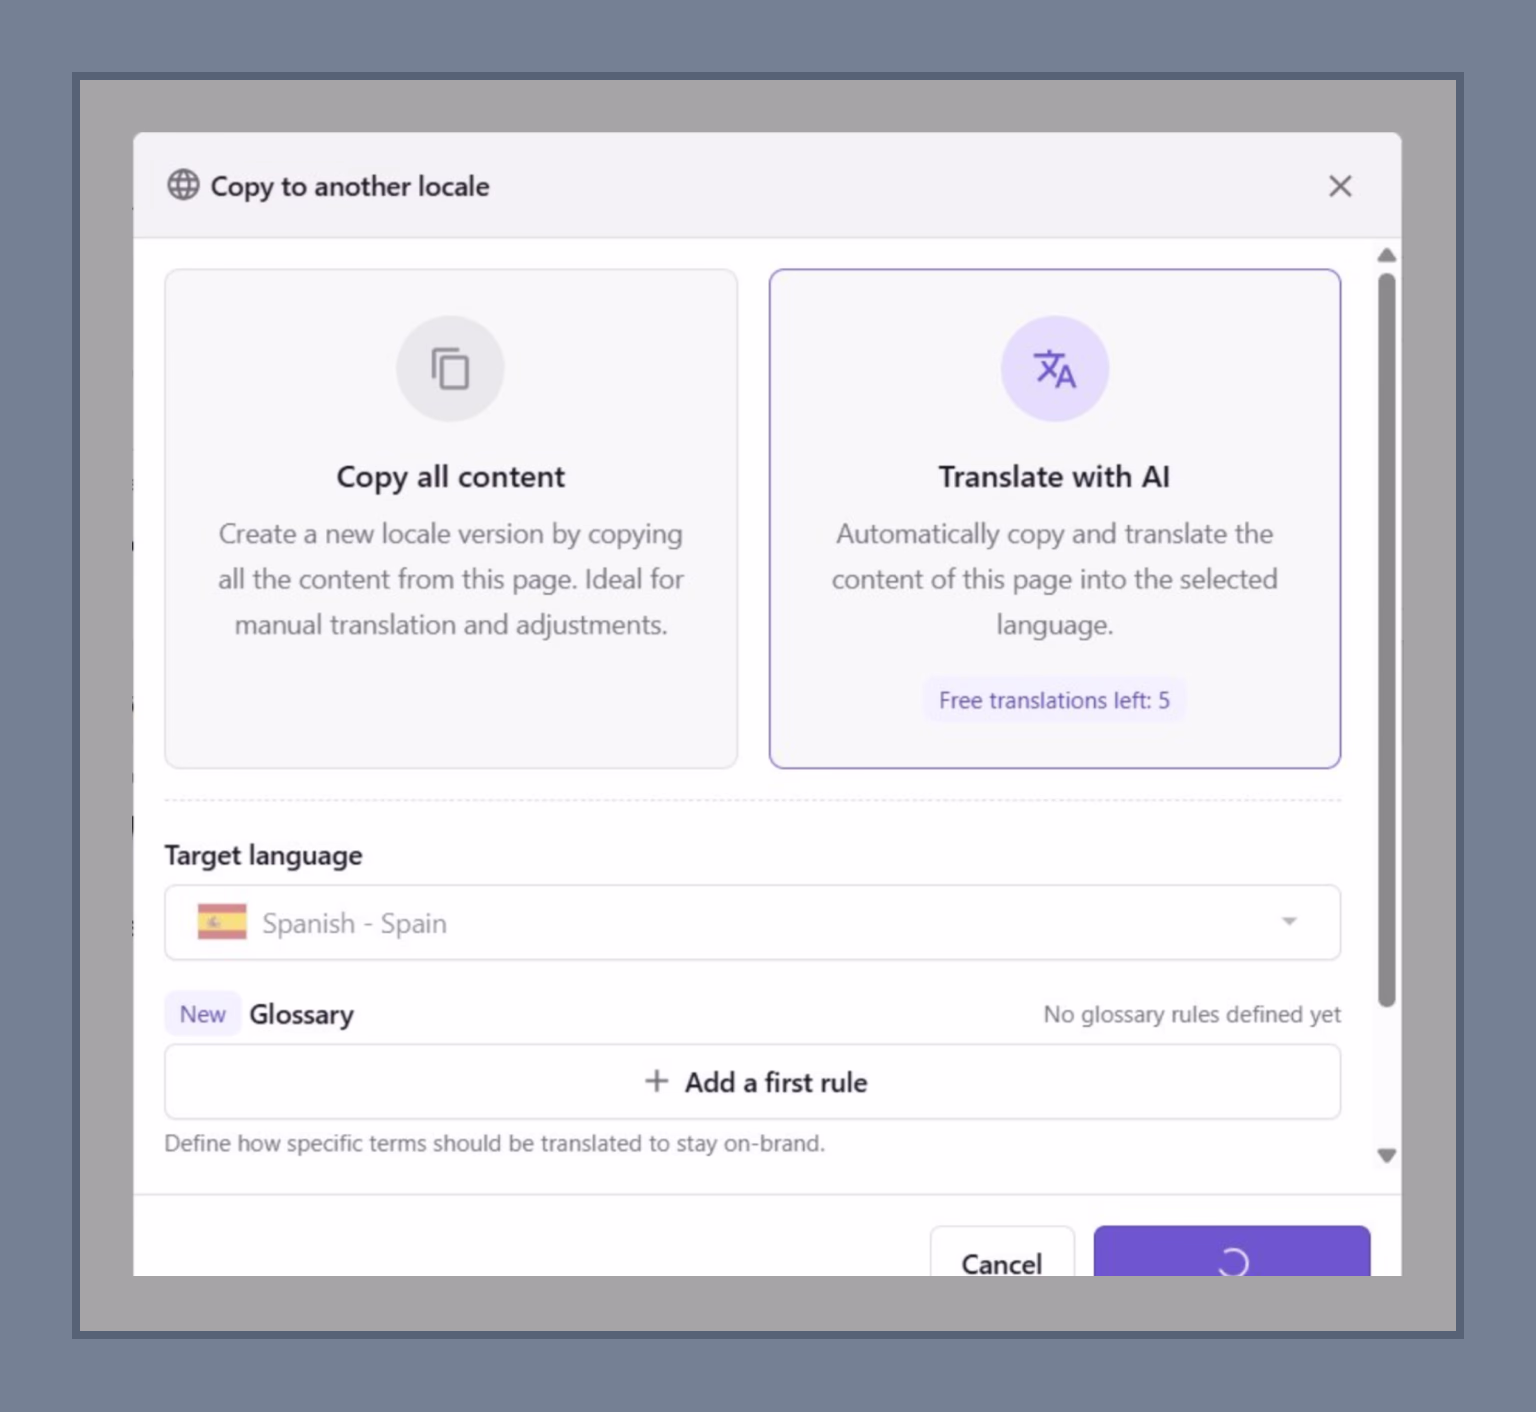This screenshot has height=1412, width=1536.
Task: Click Add a first rule
Action: [x=753, y=1081]
